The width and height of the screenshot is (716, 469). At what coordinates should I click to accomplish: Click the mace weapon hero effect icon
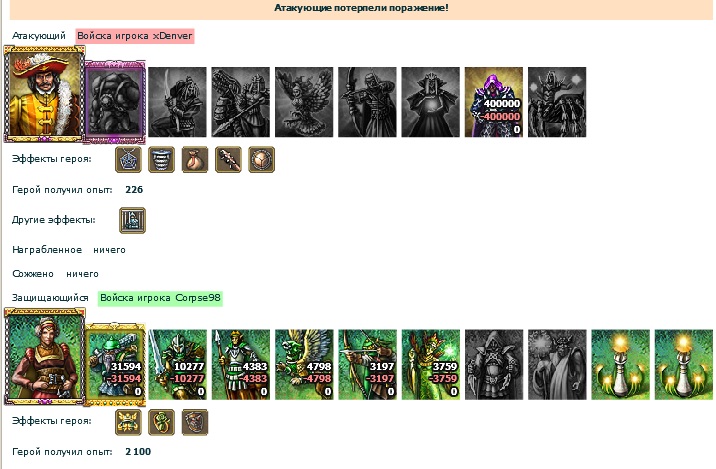click(228, 159)
